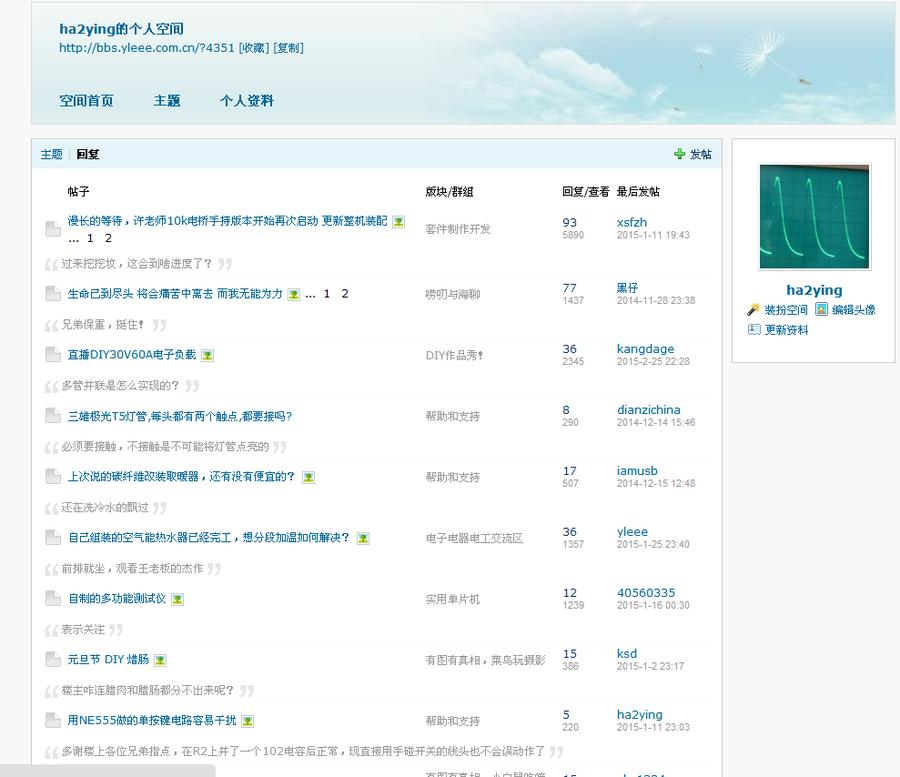Click the thread icon beside 自制的多功能测试仪
Image resolution: width=900 pixels, height=777 pixels.
(53, 599)
